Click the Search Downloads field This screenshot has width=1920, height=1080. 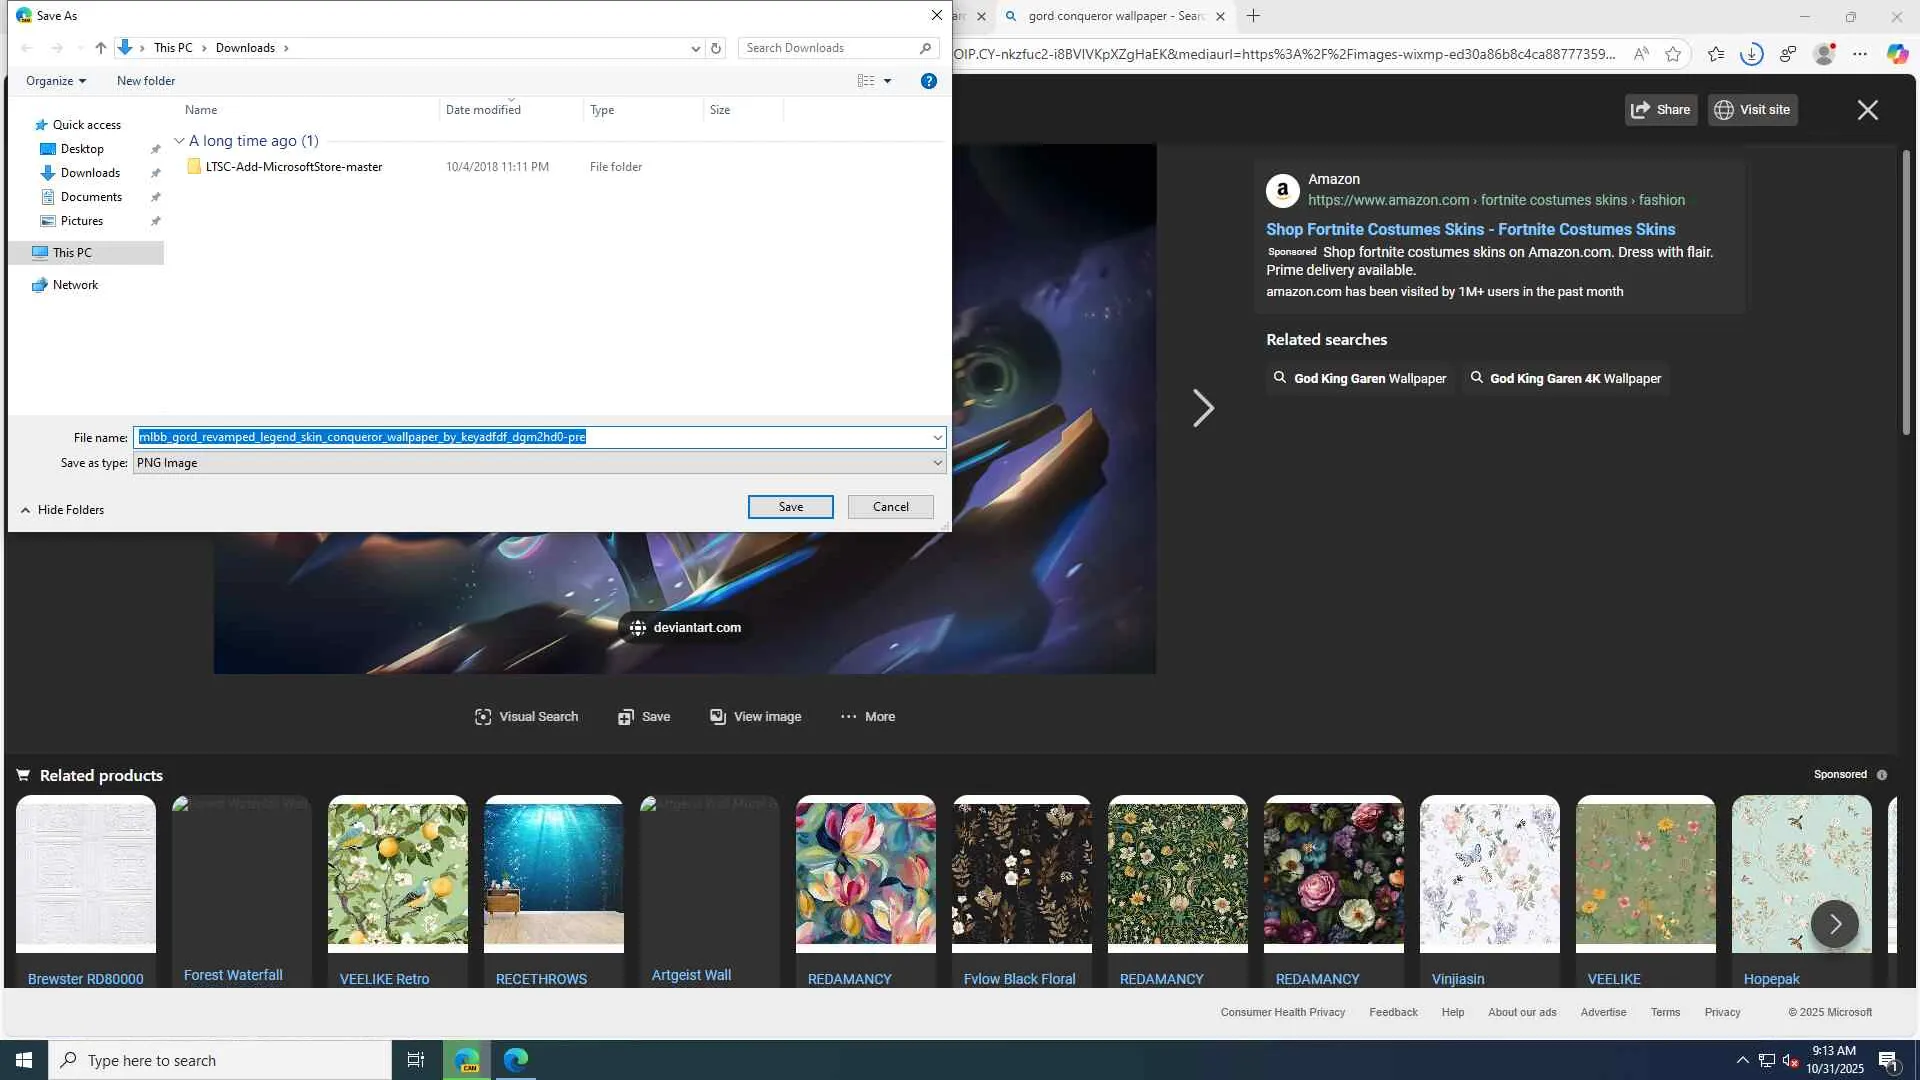point(830,48)
